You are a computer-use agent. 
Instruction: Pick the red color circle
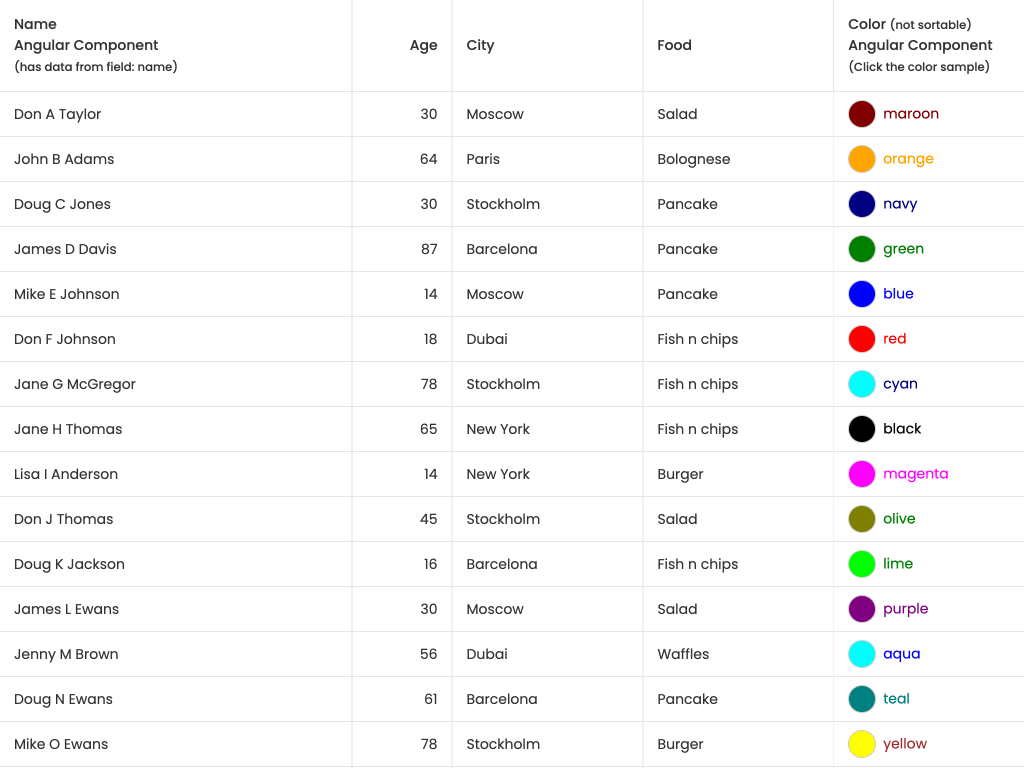tap(862, 339)
